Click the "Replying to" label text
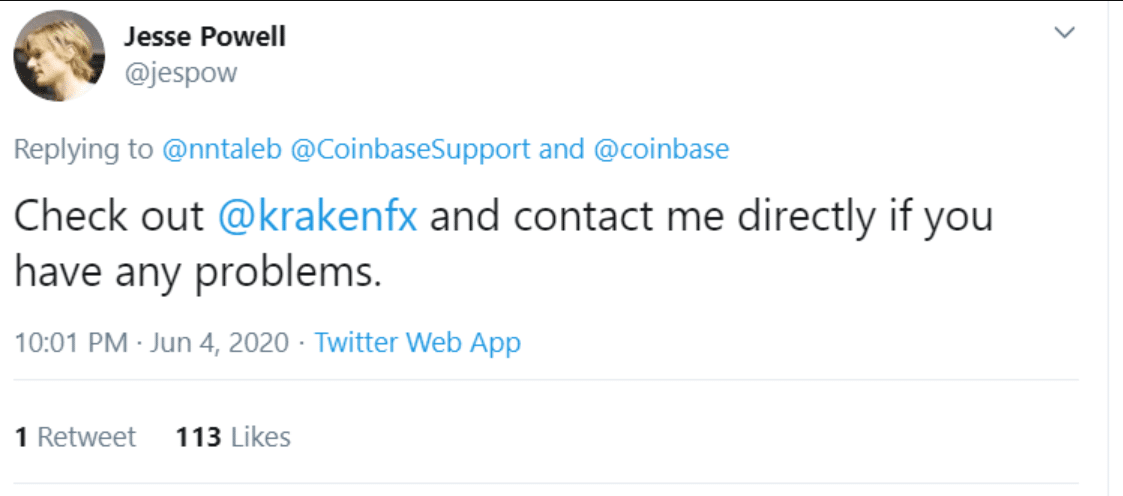 [x=83, y=150]
